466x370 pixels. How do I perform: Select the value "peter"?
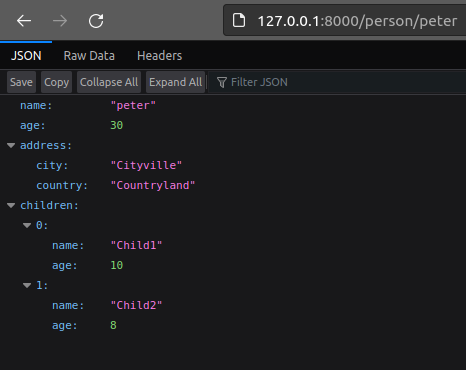(x=133, y=105)
